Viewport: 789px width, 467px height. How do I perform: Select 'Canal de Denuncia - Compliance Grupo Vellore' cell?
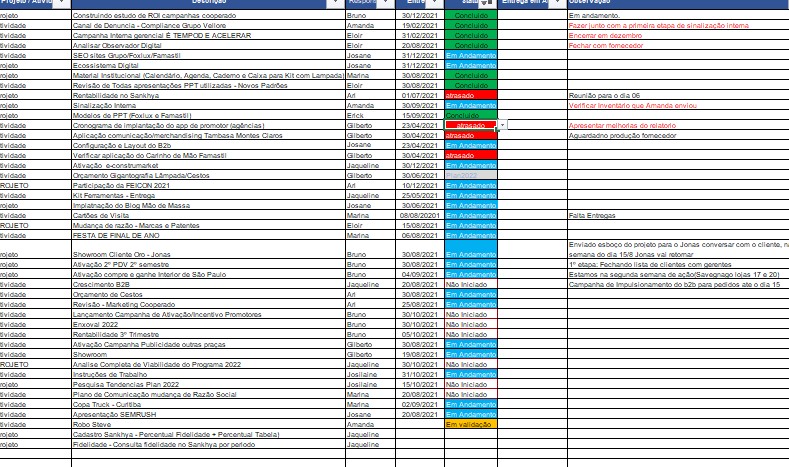coord(208,26)
